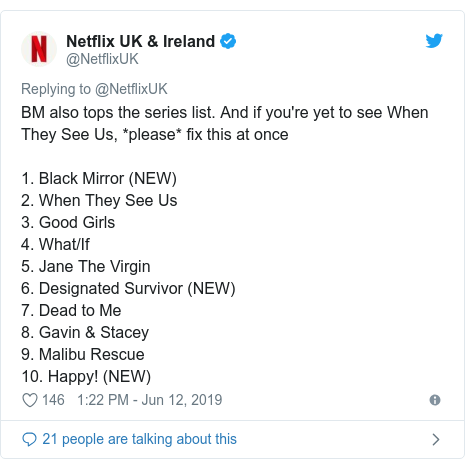Click the Happy! (NEW) list entry
Screen dimensions: 465x469
[x=86, y=376]
